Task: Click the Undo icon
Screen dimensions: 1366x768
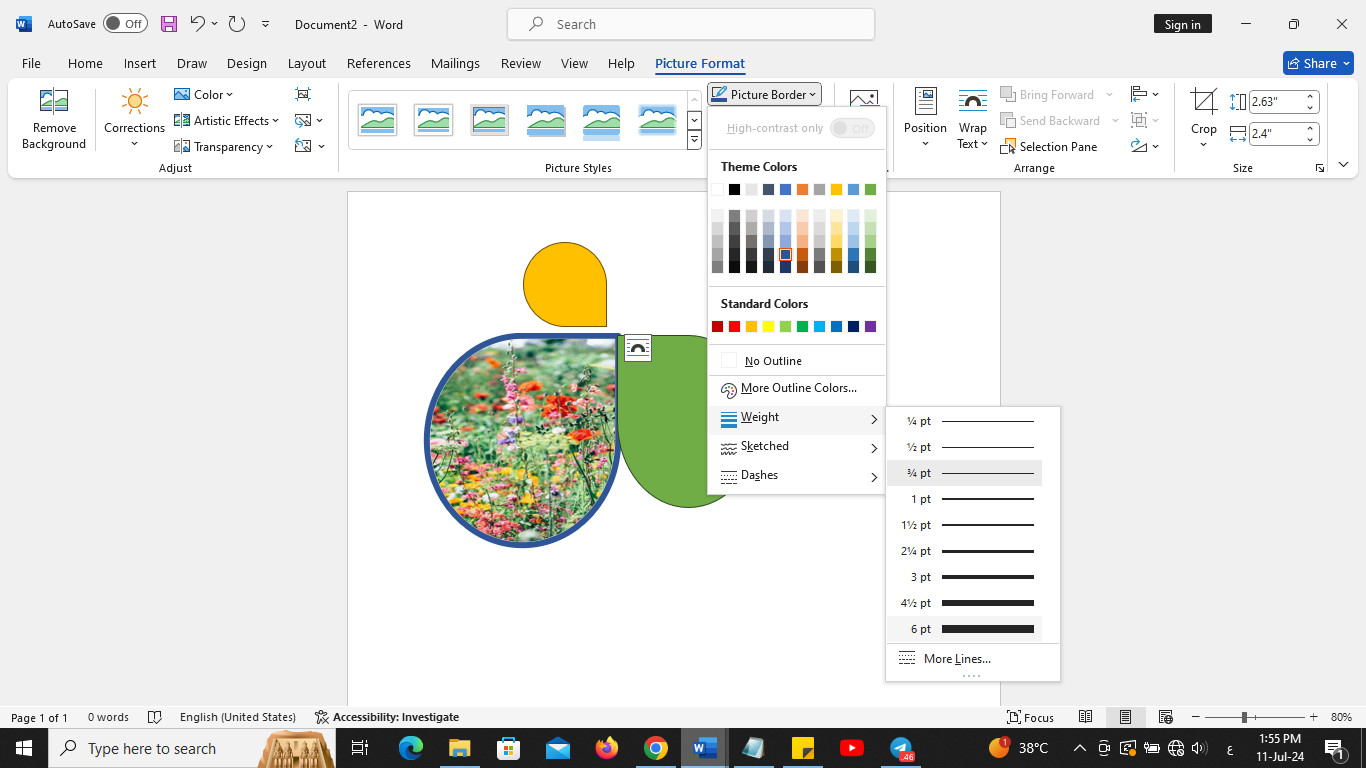Action: pyautogui.click(x=197, y=24)
